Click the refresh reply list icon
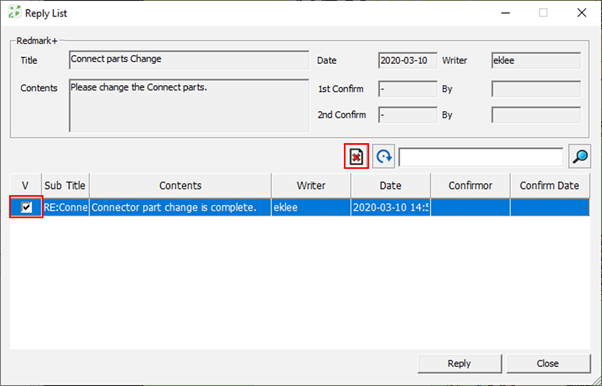 (x=384, y=156)
